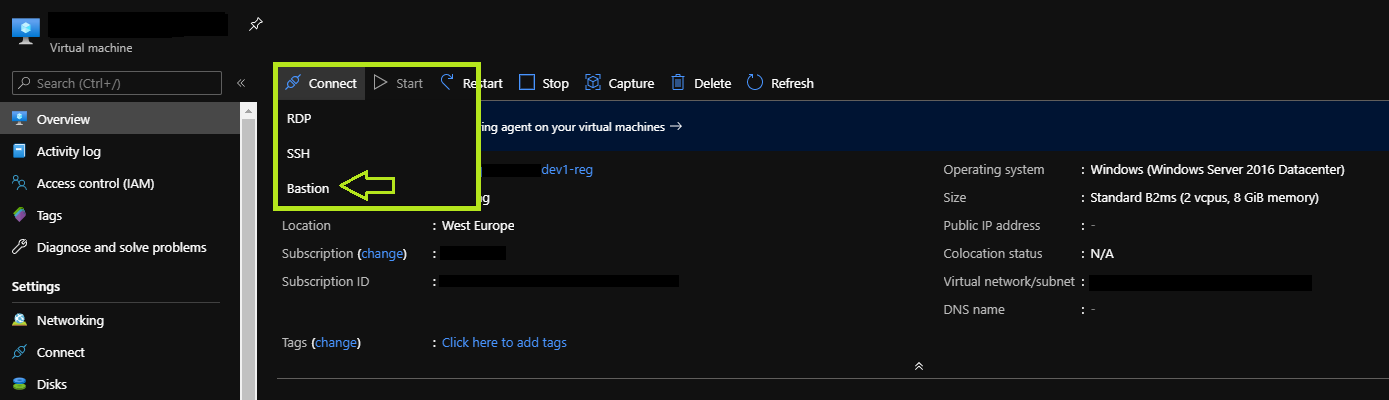Screen dimensions: 1389x400
Task: Select the West Europe location text
Action: (x=478, y=226)
